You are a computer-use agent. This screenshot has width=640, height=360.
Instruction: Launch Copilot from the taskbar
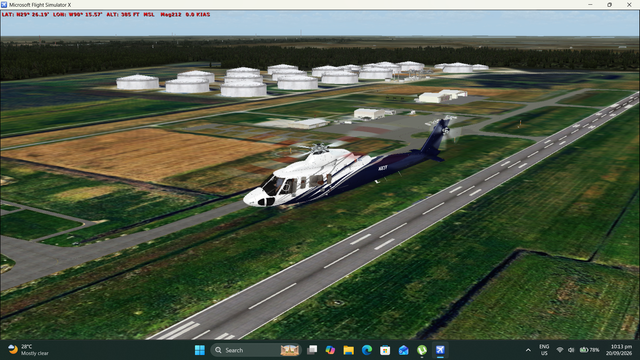tap(330, 350)
